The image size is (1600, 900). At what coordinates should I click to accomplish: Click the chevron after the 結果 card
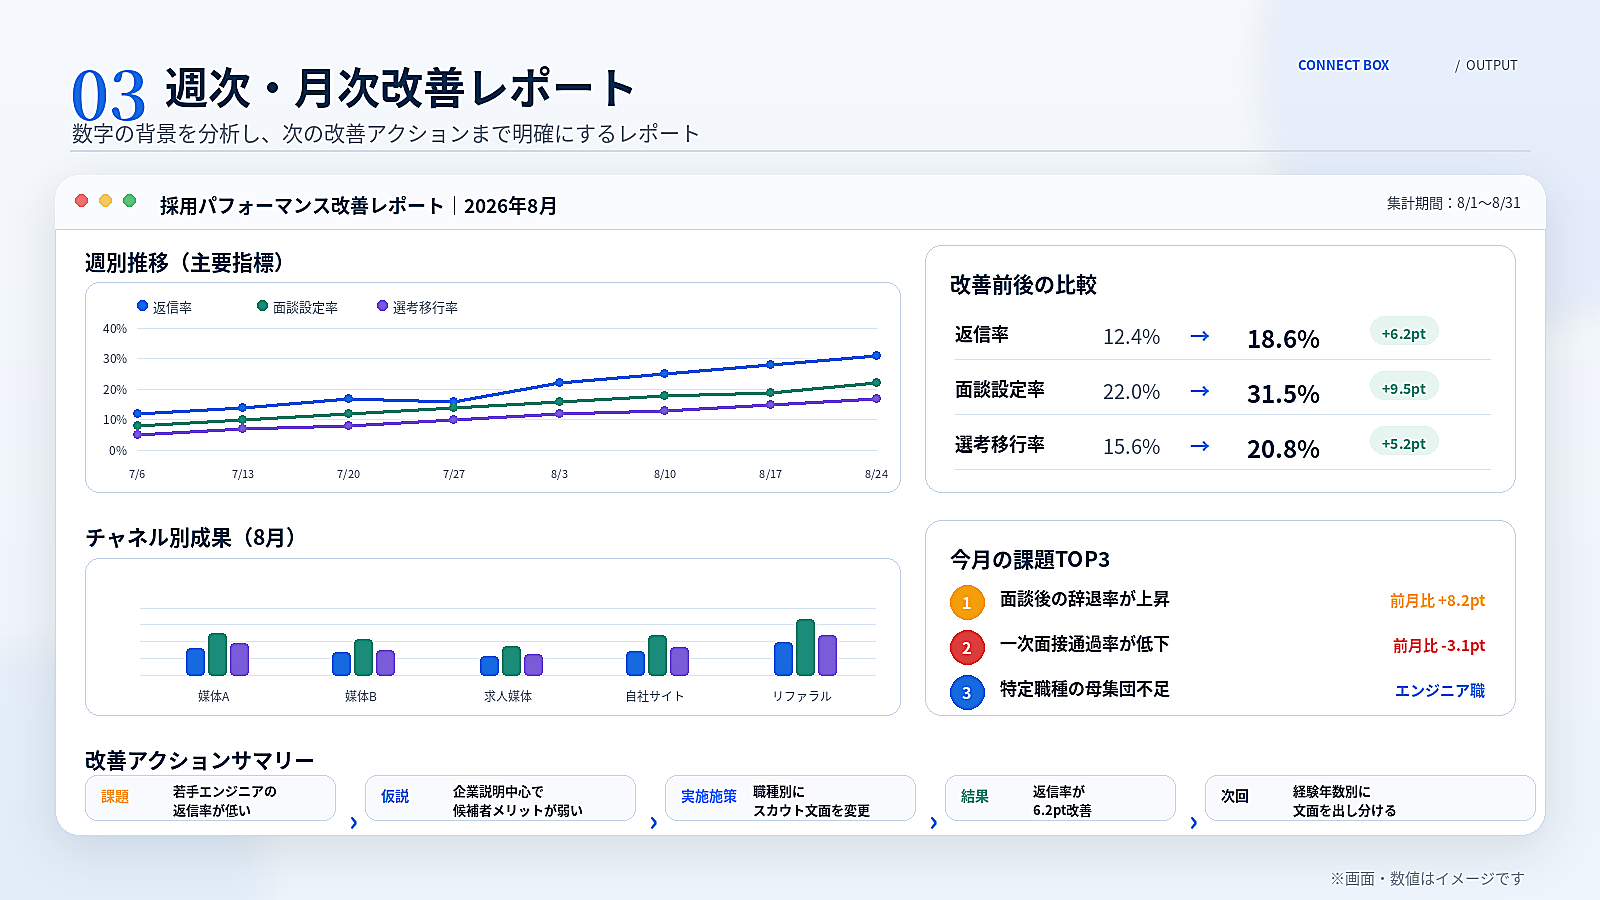(1194, 823)
